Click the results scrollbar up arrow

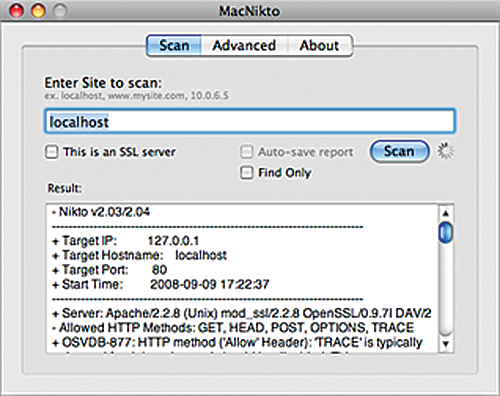click(x=446, y=213)
